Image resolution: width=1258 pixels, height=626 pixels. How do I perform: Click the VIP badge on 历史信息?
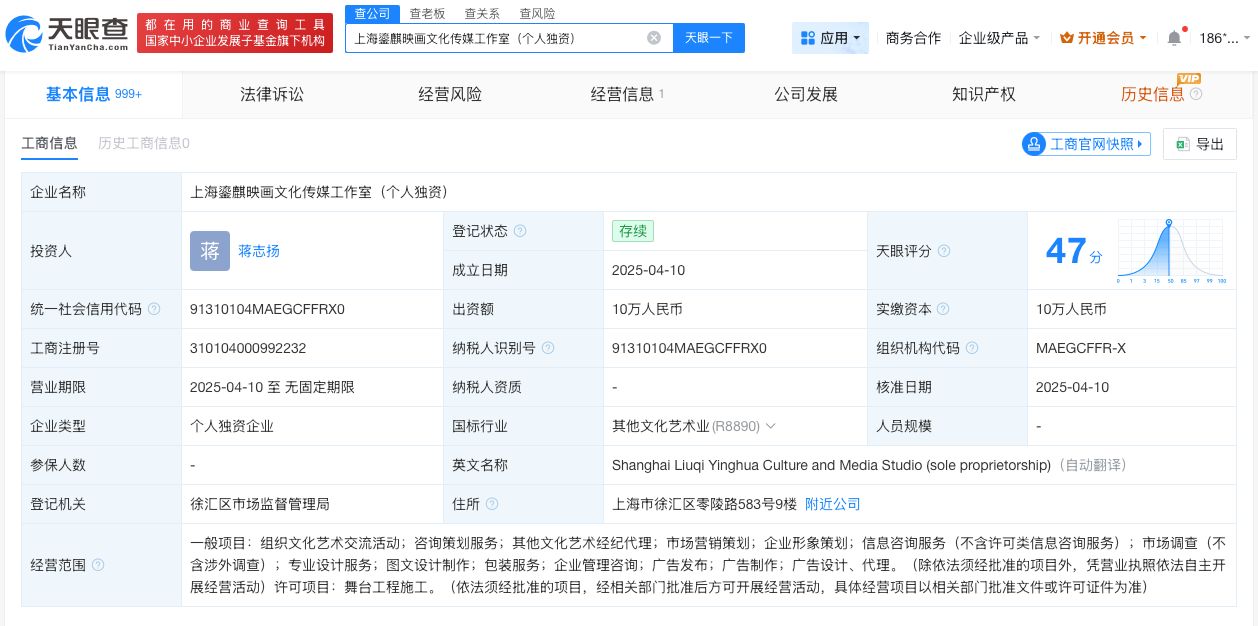point(1190,78)
